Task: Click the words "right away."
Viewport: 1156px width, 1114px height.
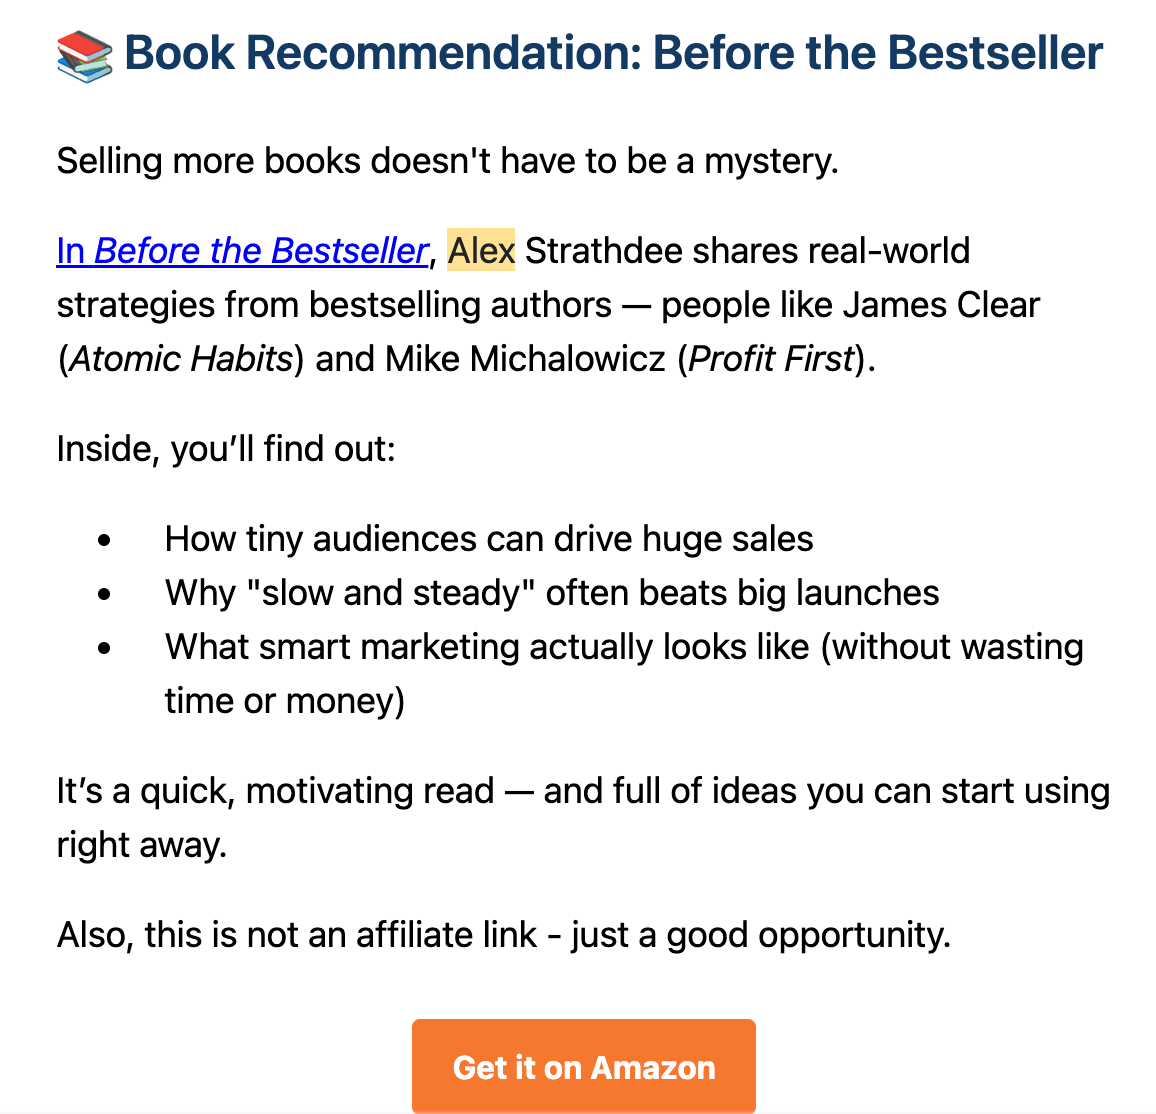Action: coord(142,845)
